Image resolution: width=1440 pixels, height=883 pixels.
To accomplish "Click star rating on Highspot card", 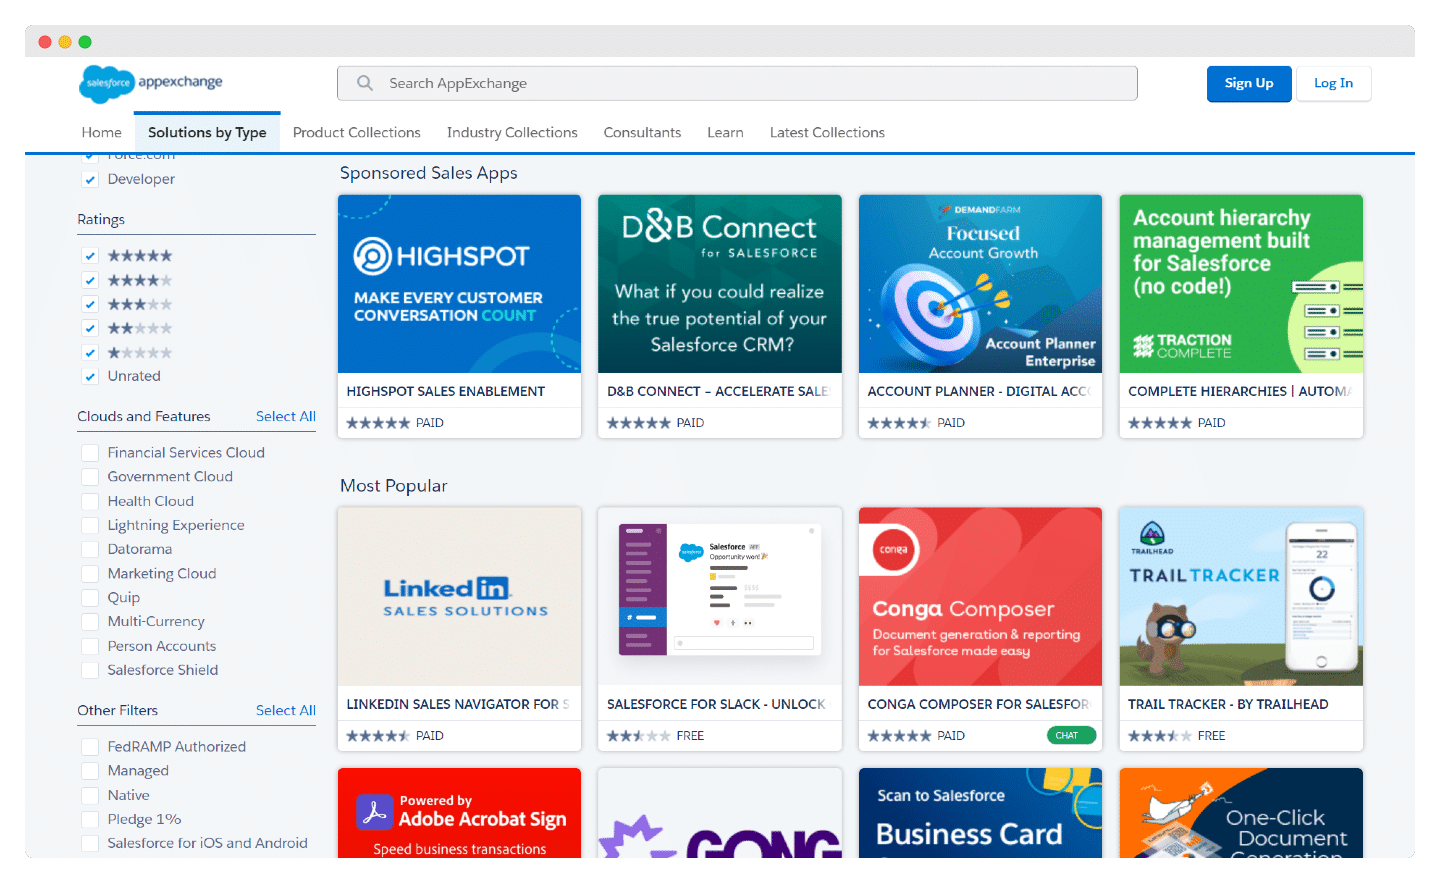I will click(x=378, y=423).
